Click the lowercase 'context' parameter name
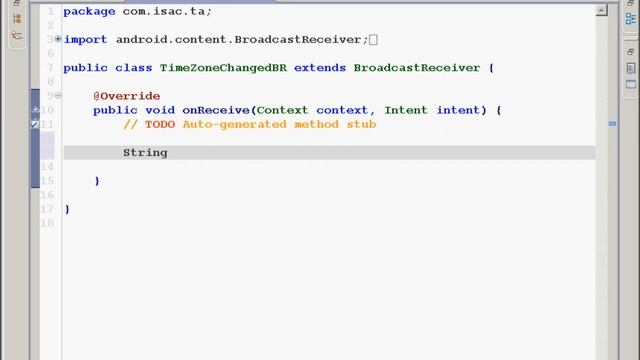 point(342,110)
